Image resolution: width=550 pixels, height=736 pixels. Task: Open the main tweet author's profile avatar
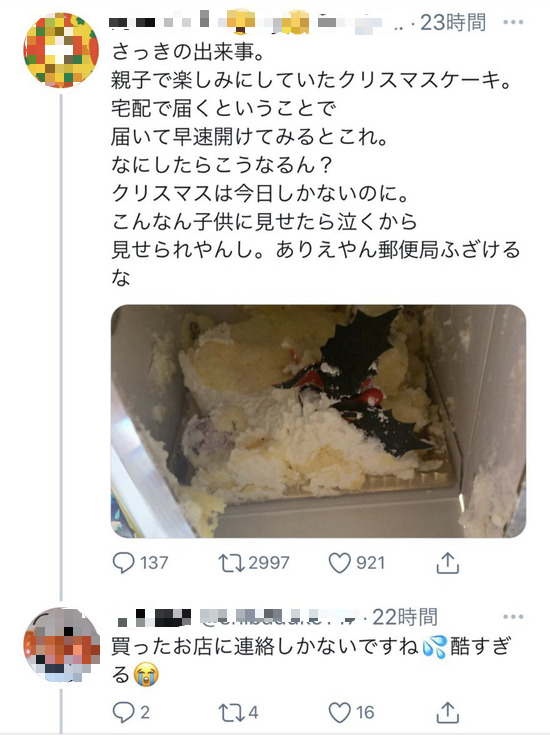point(61,50)
